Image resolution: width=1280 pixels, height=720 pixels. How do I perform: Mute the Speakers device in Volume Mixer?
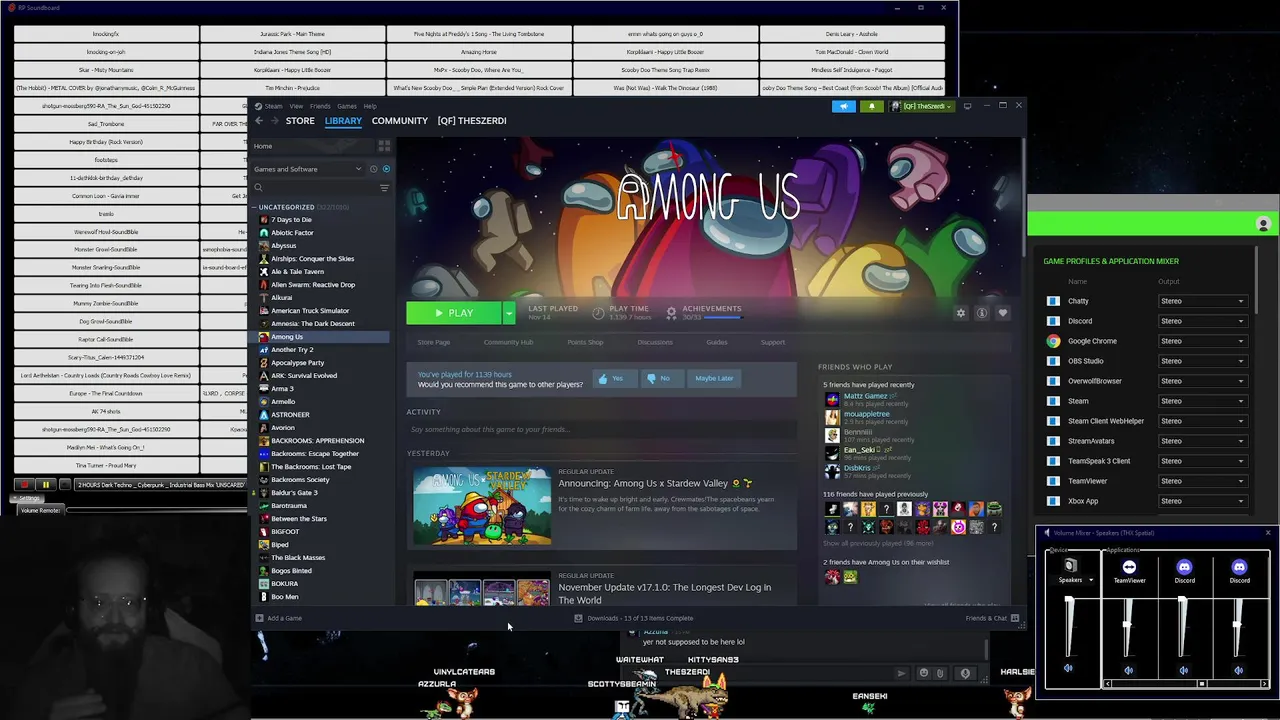pyautogui.click(x=1068, y=669)
